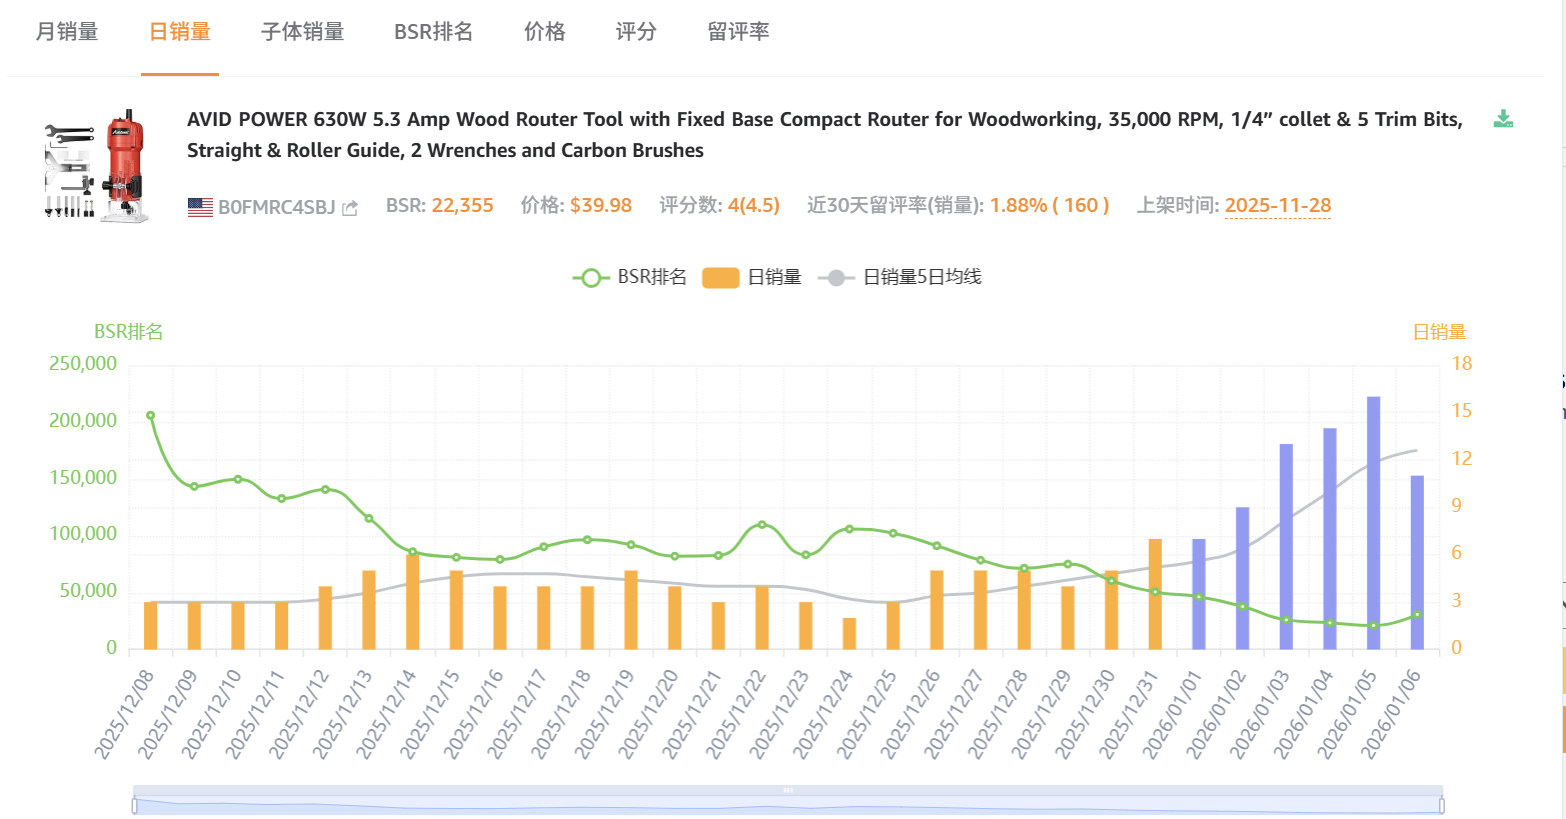
Task: Open the 留评率 tab
Action: click(x=738, y=32)
